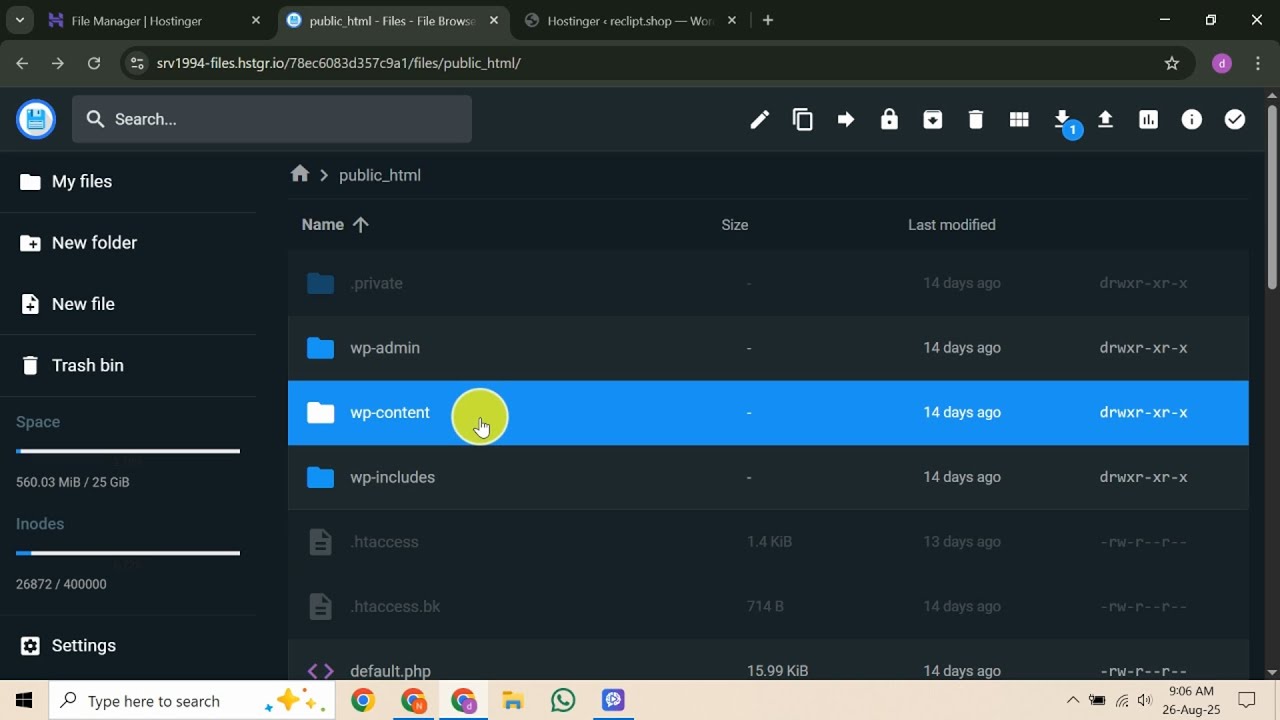Image resolution: width=1280 pixels, height=720 pixels.
Task: Open the disk usage chart icon
Action: coord(1148,120)
